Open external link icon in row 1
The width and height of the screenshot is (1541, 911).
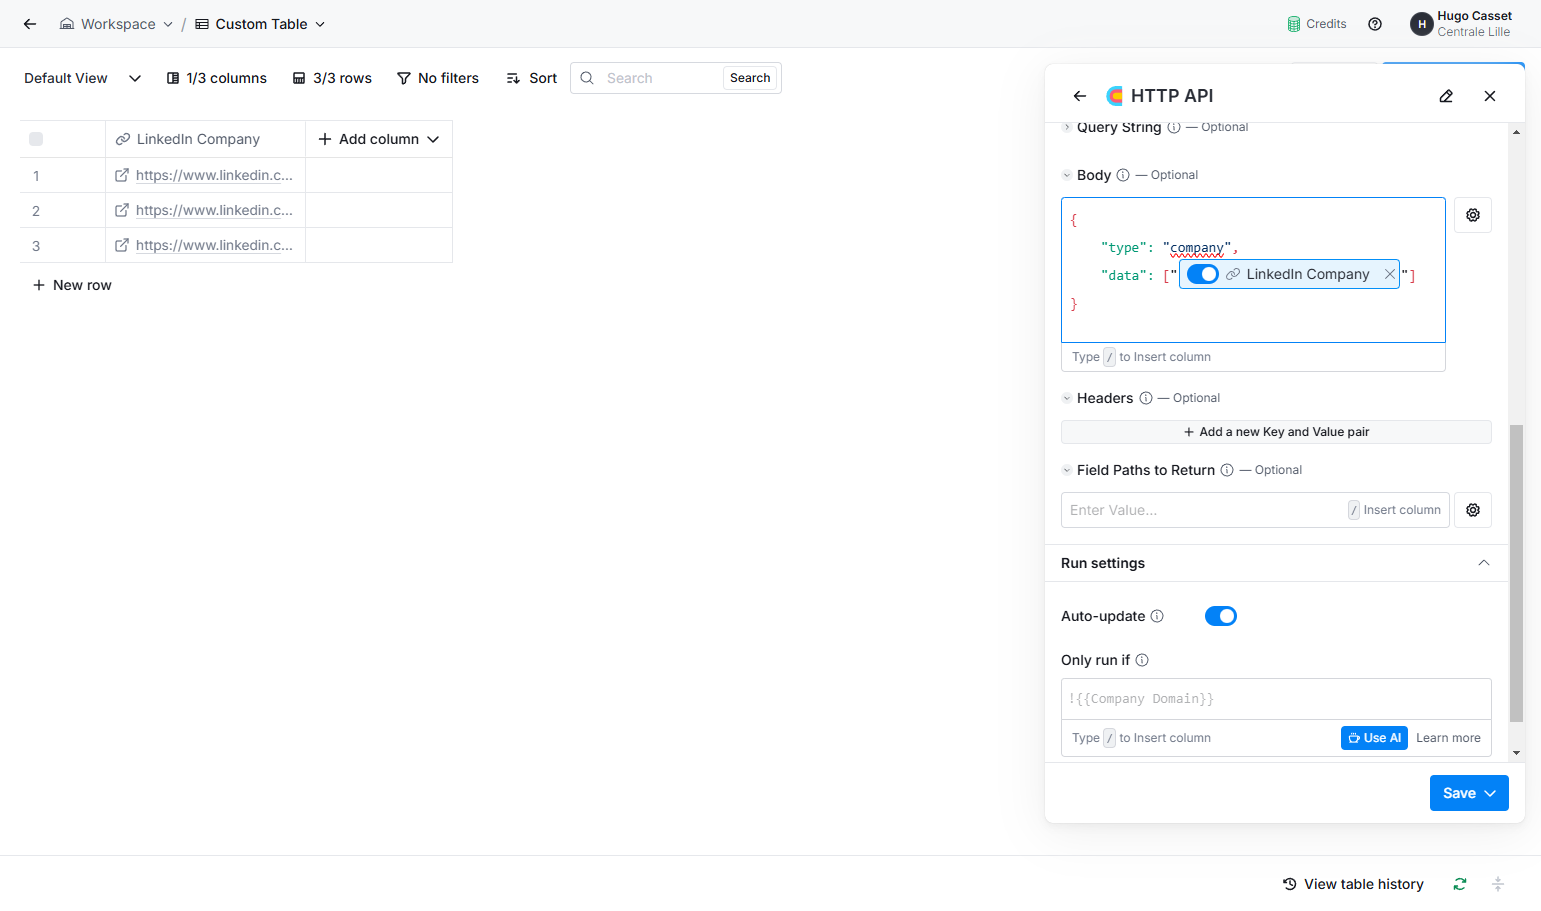click(122, 175)
